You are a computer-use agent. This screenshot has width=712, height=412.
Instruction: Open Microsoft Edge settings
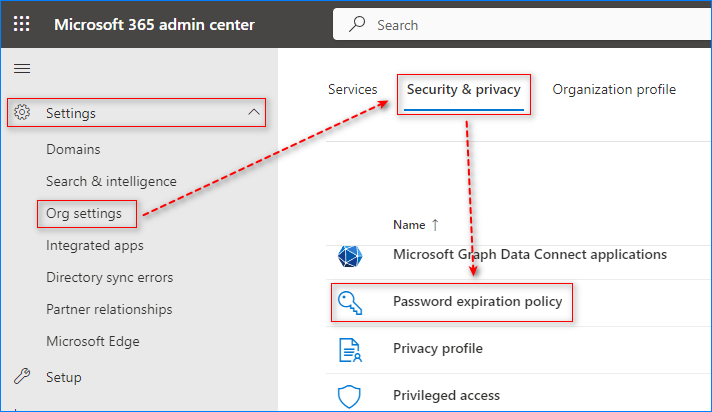[x=93, y=342]
